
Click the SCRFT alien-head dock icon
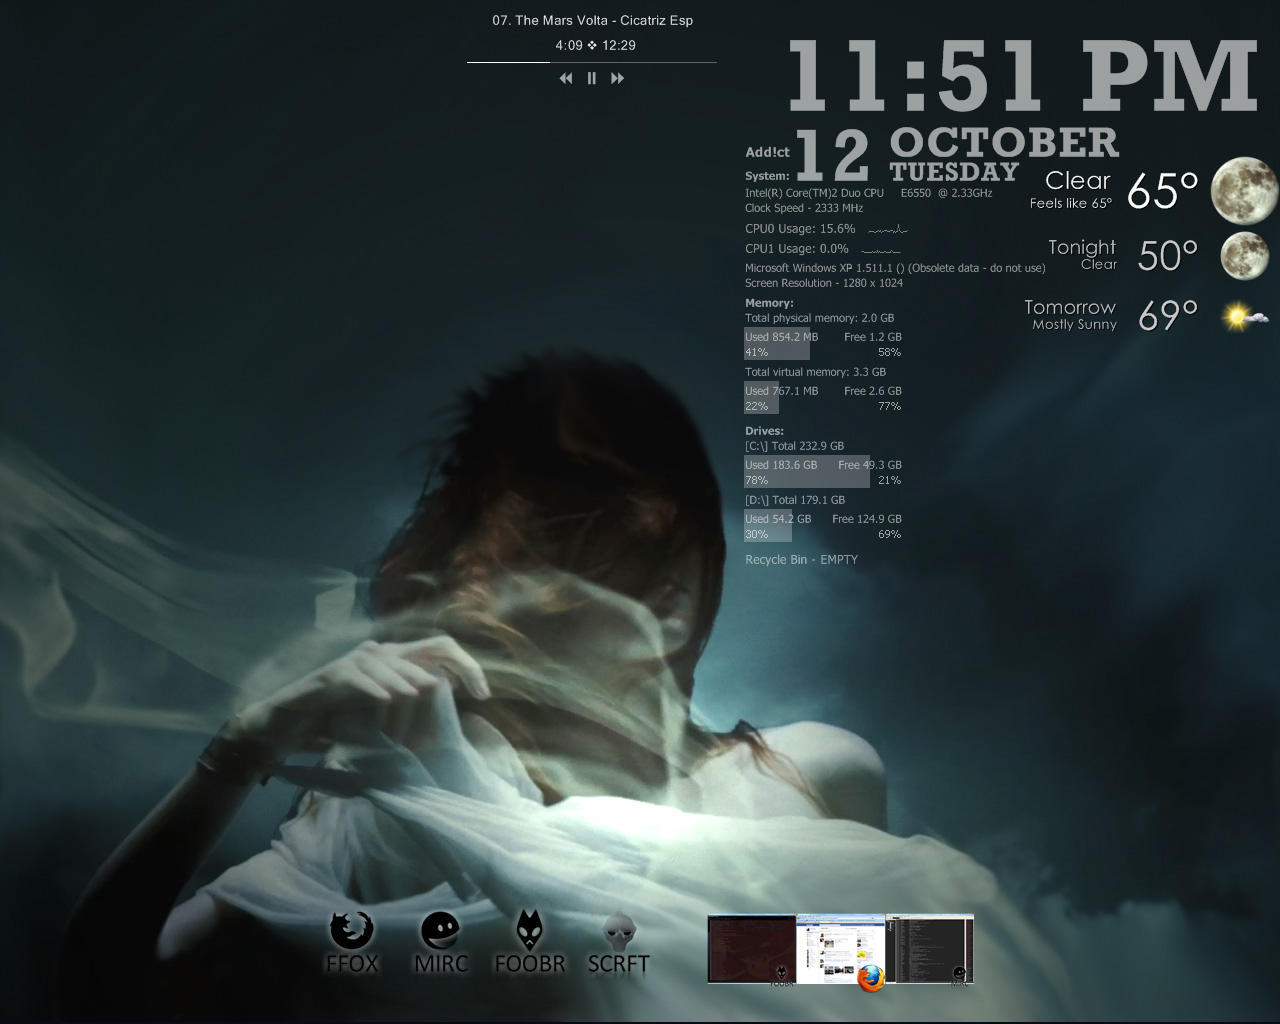[x=619, y=942]
